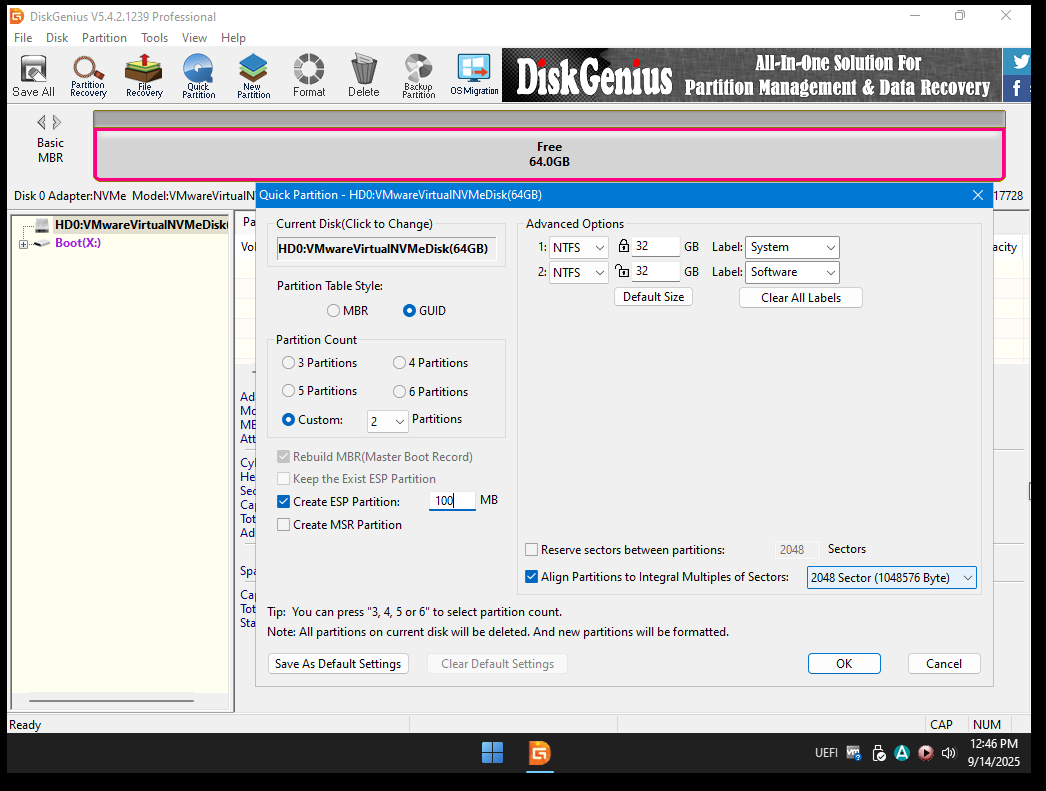The image size is (1046, 791).
Task: Click Save As Default Settings
Action: click(338, 664)
